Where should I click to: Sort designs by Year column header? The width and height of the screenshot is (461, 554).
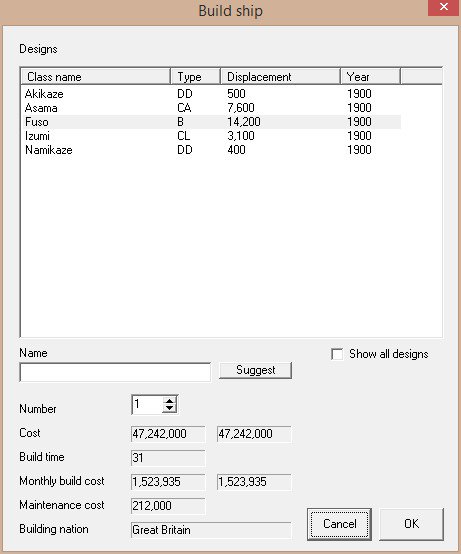click(x=371, y=76)
